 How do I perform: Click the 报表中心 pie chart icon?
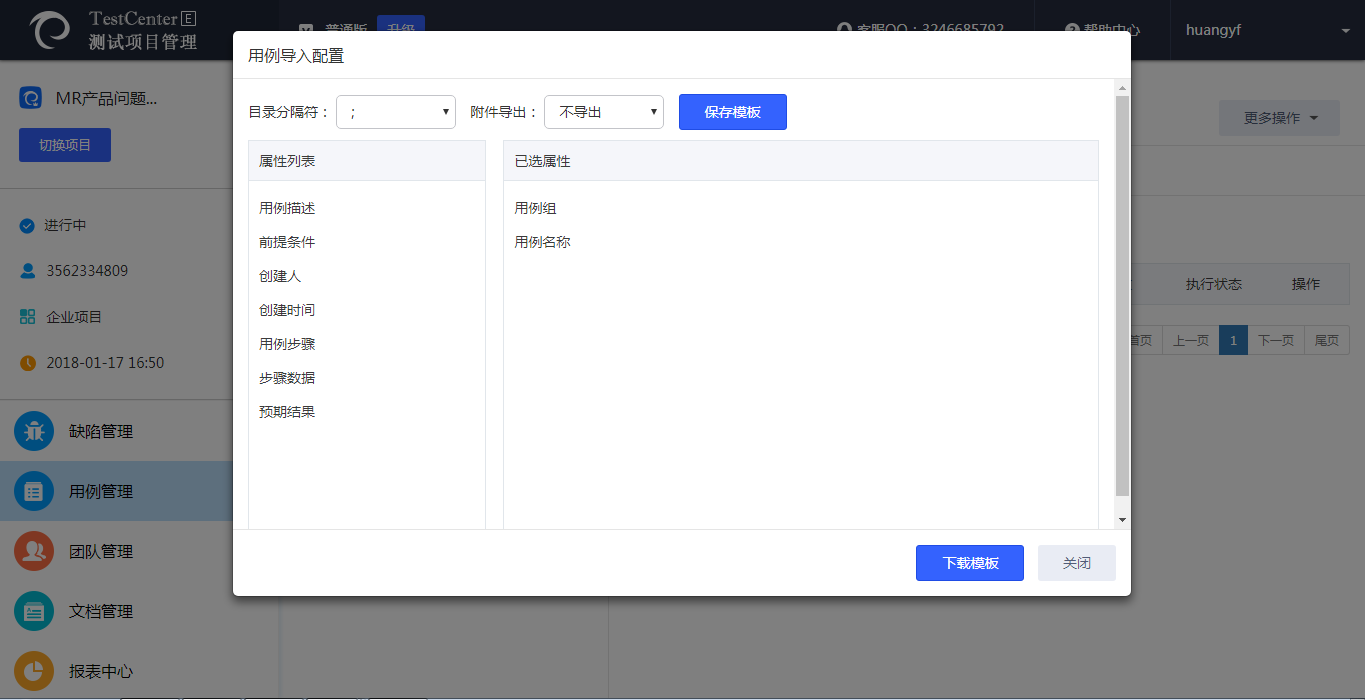click(34, 671)
